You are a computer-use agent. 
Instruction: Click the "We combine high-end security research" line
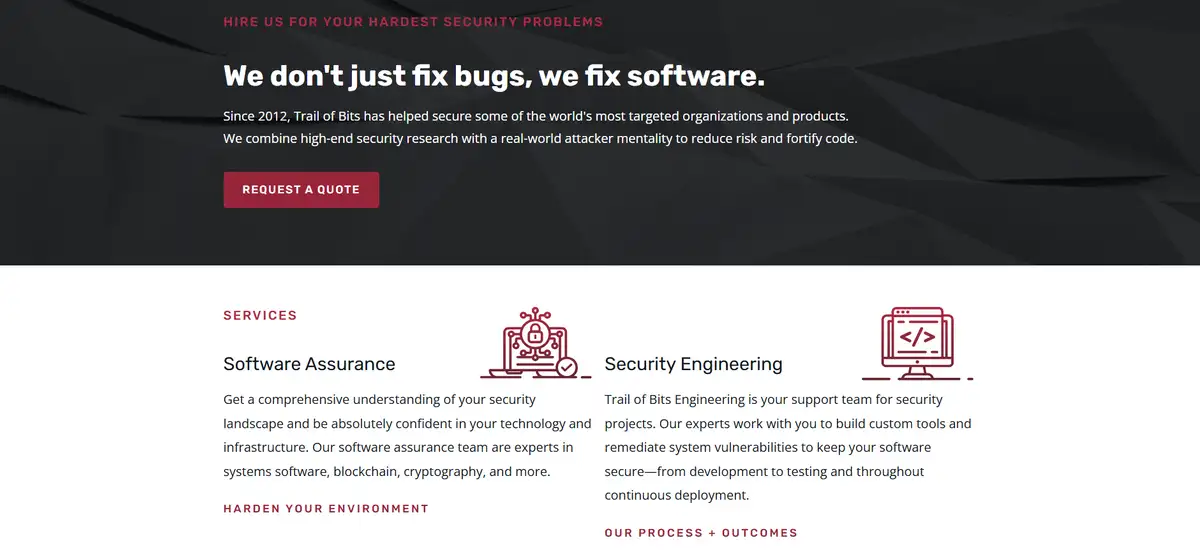[x=540, y=139]
